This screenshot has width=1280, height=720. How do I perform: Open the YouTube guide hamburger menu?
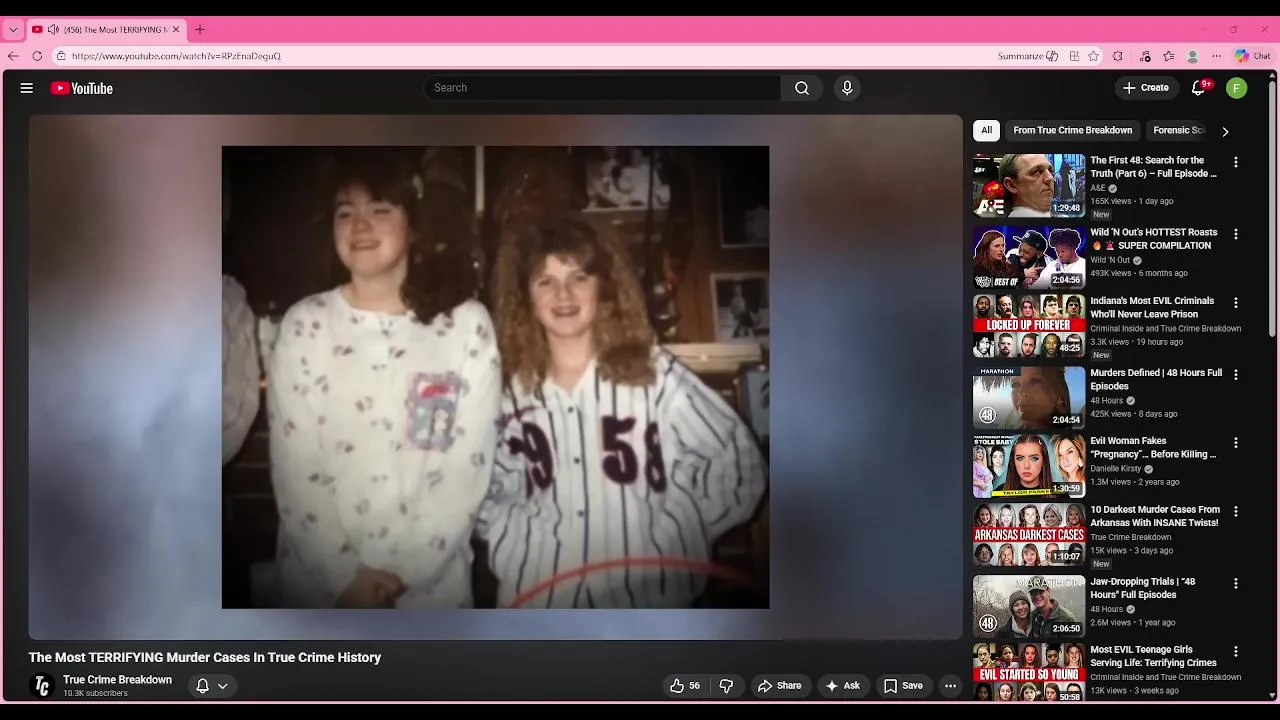coord(27,88)
